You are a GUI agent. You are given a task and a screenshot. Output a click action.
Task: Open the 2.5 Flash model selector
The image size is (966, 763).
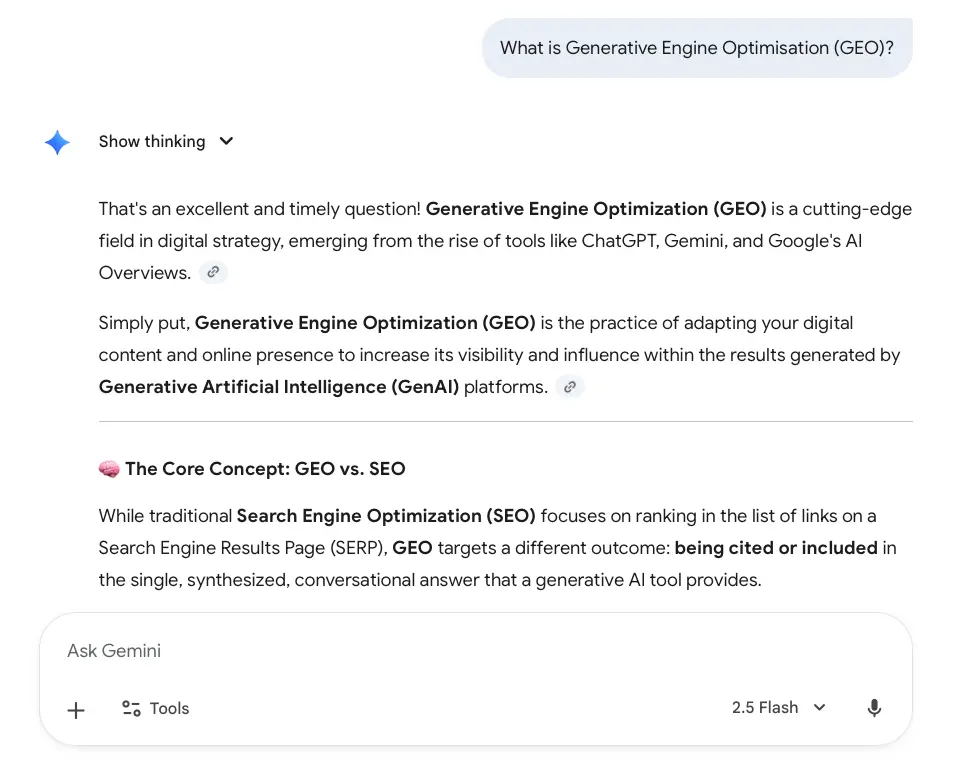coord(780,708)
